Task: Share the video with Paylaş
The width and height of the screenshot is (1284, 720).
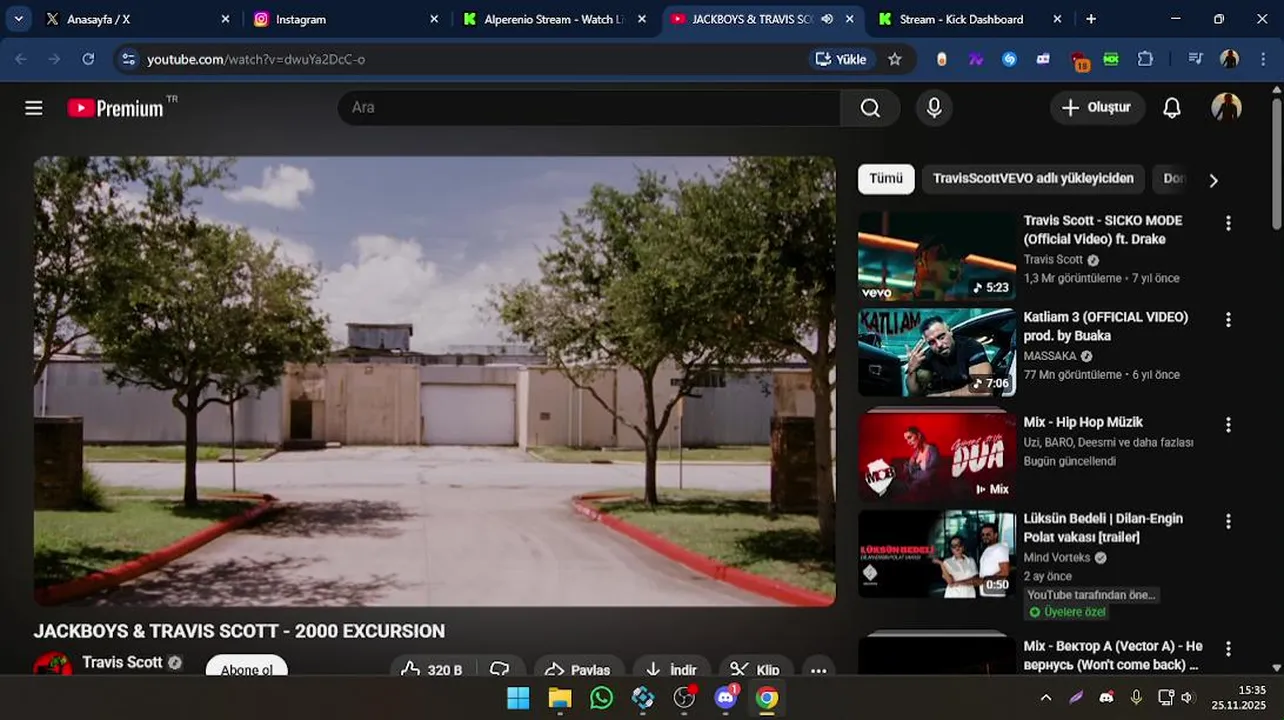Action: click(x=579, y=668)
